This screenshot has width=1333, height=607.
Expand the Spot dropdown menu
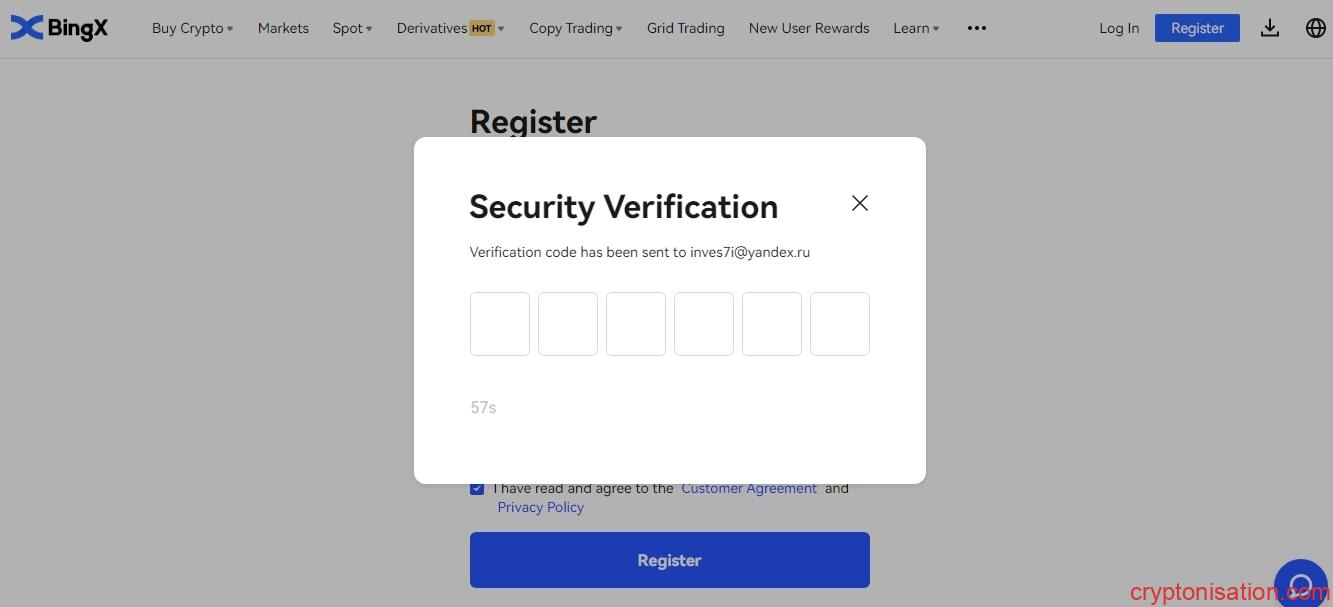point(352,28)
